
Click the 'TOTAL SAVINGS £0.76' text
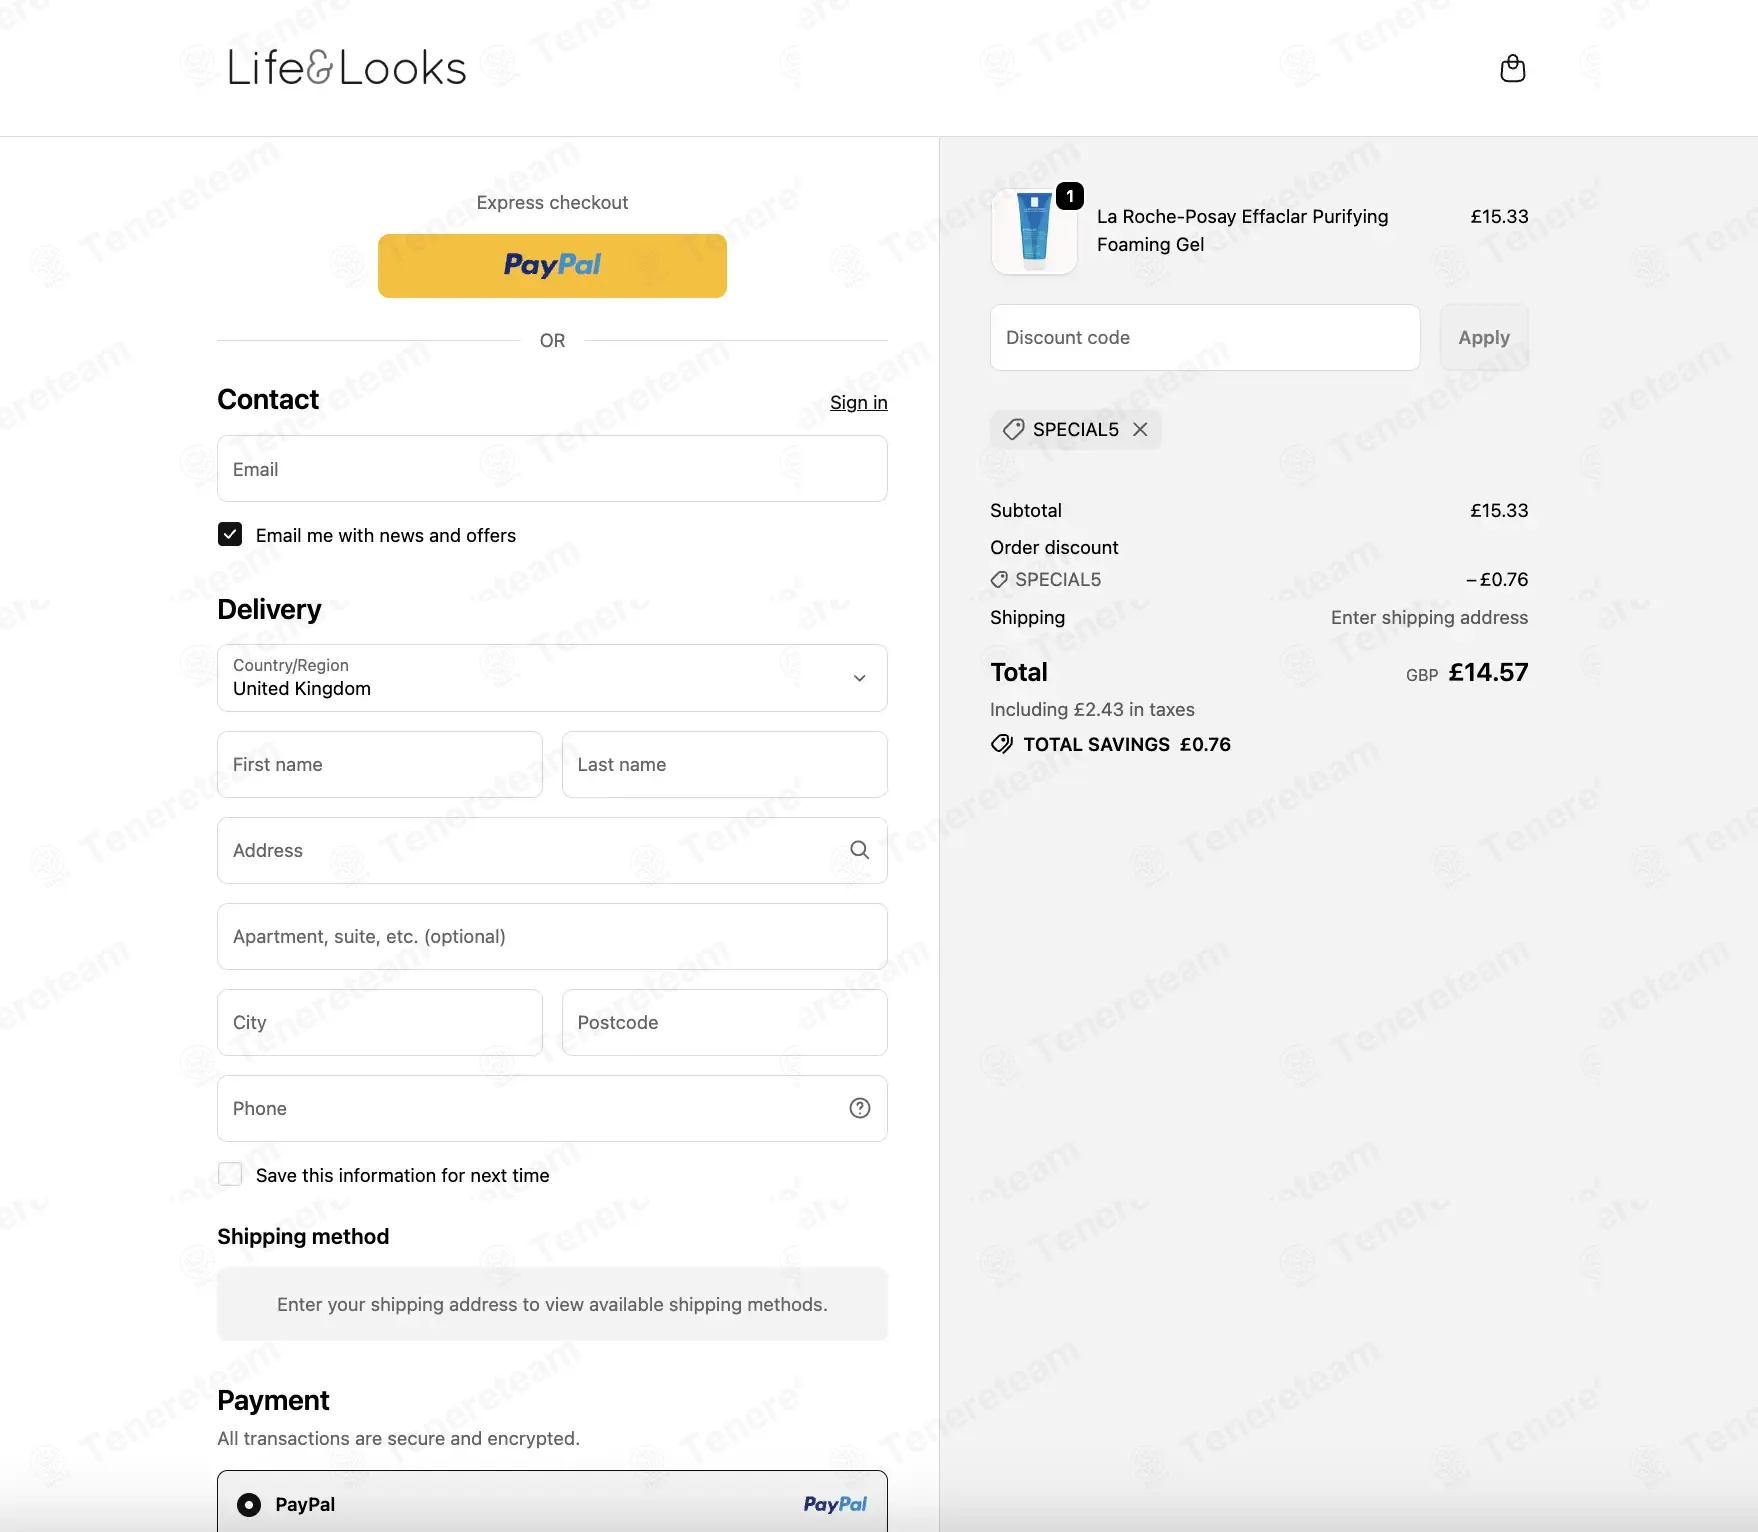coord(1127,744)
